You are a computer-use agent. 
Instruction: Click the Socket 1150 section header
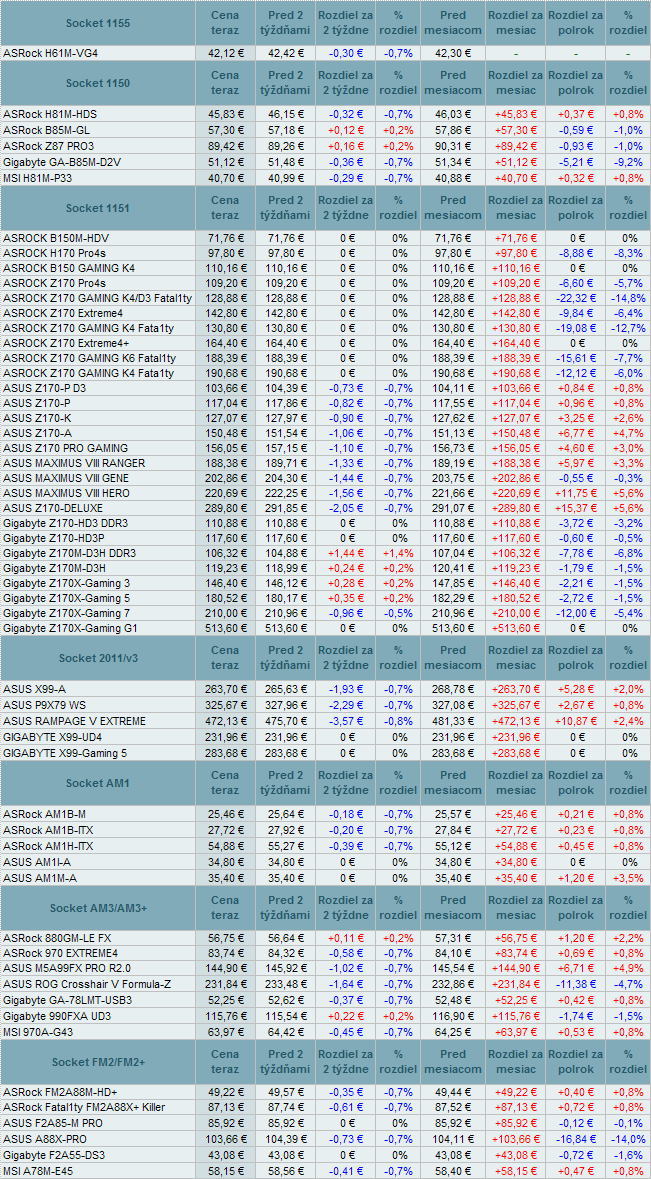[x=98, y=83]
